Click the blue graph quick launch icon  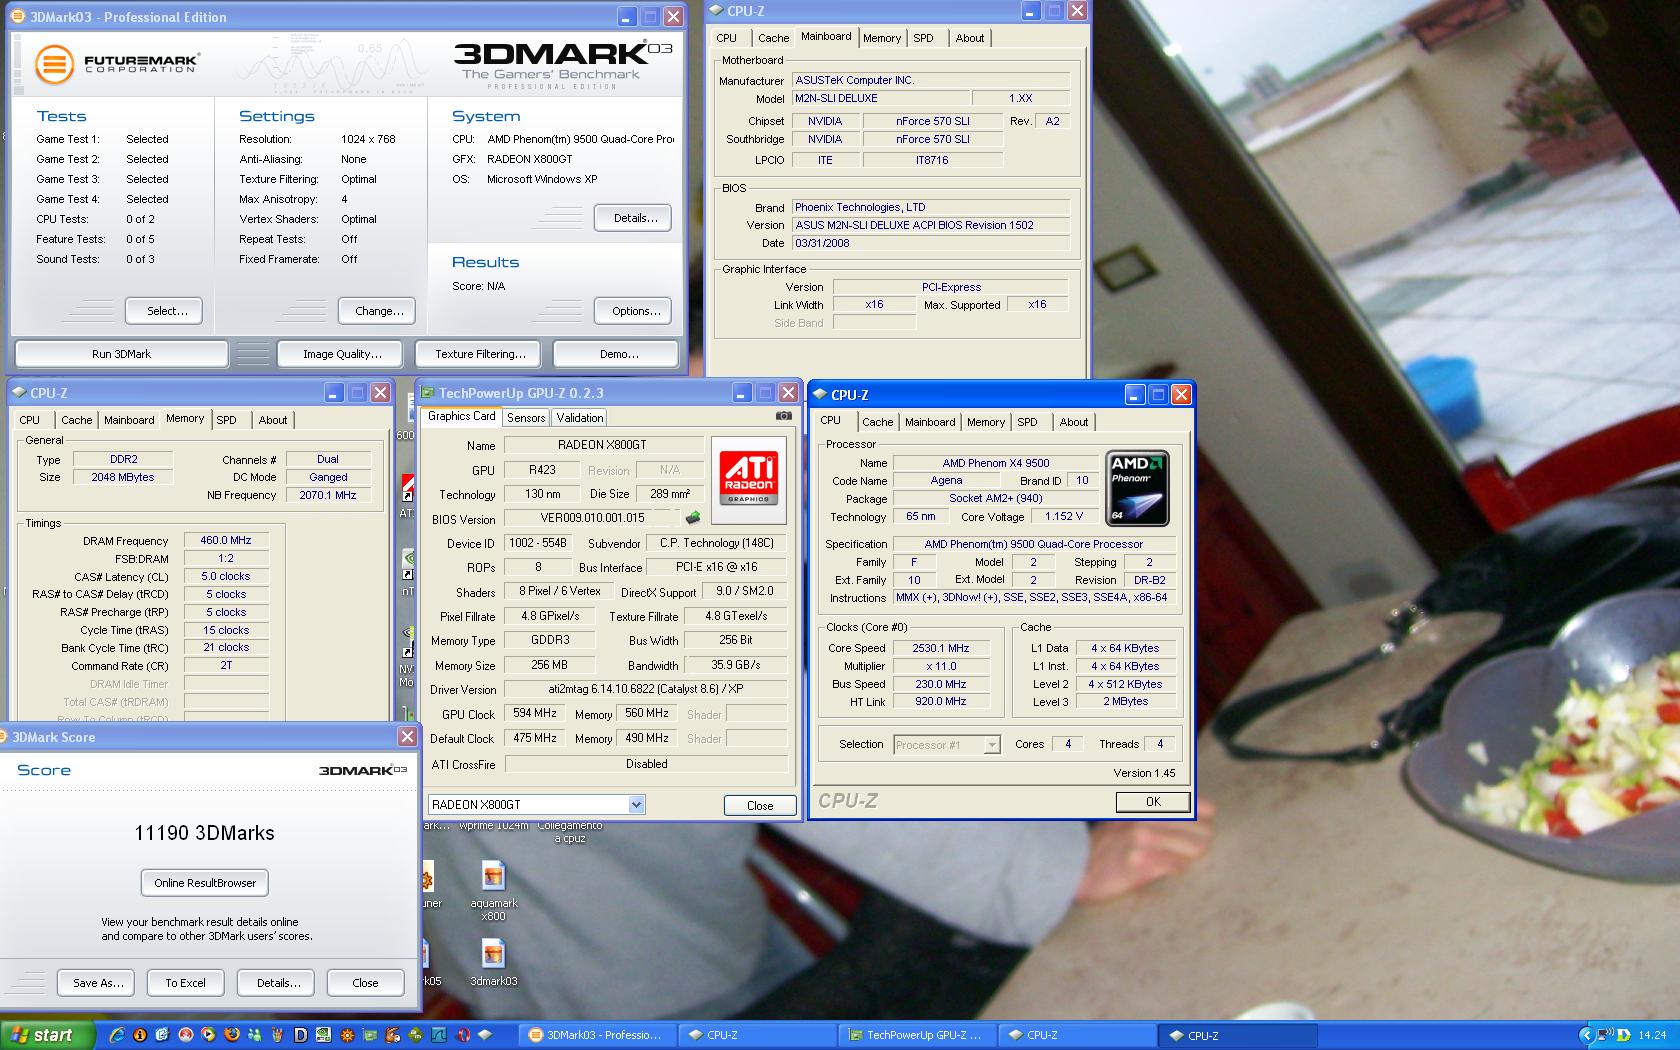pos(438,1035)
